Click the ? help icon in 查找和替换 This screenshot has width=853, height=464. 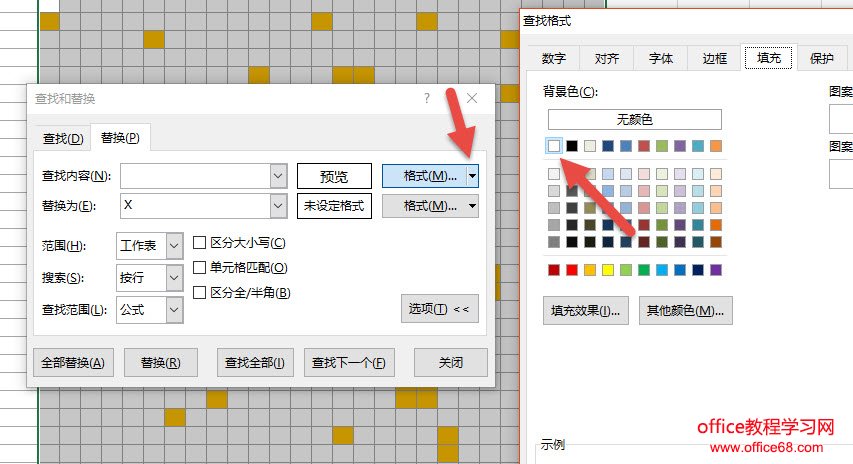tap(427, 98)
